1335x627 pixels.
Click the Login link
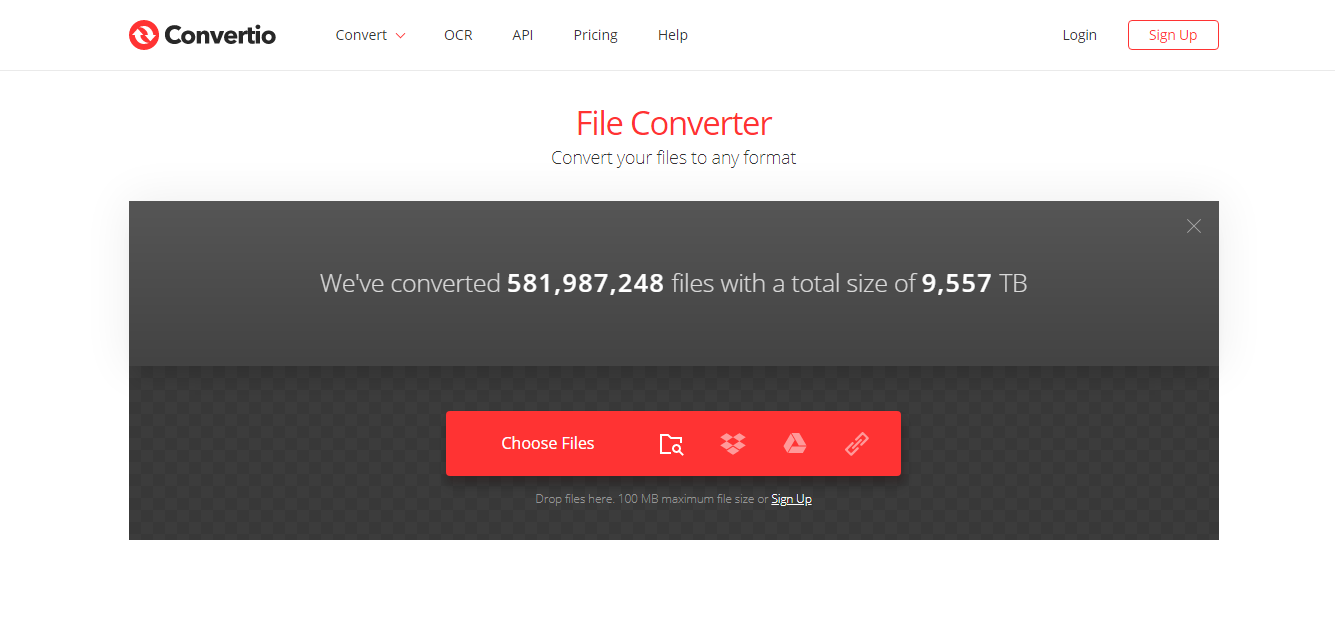pyautogui.click(x=1080, y=35)
